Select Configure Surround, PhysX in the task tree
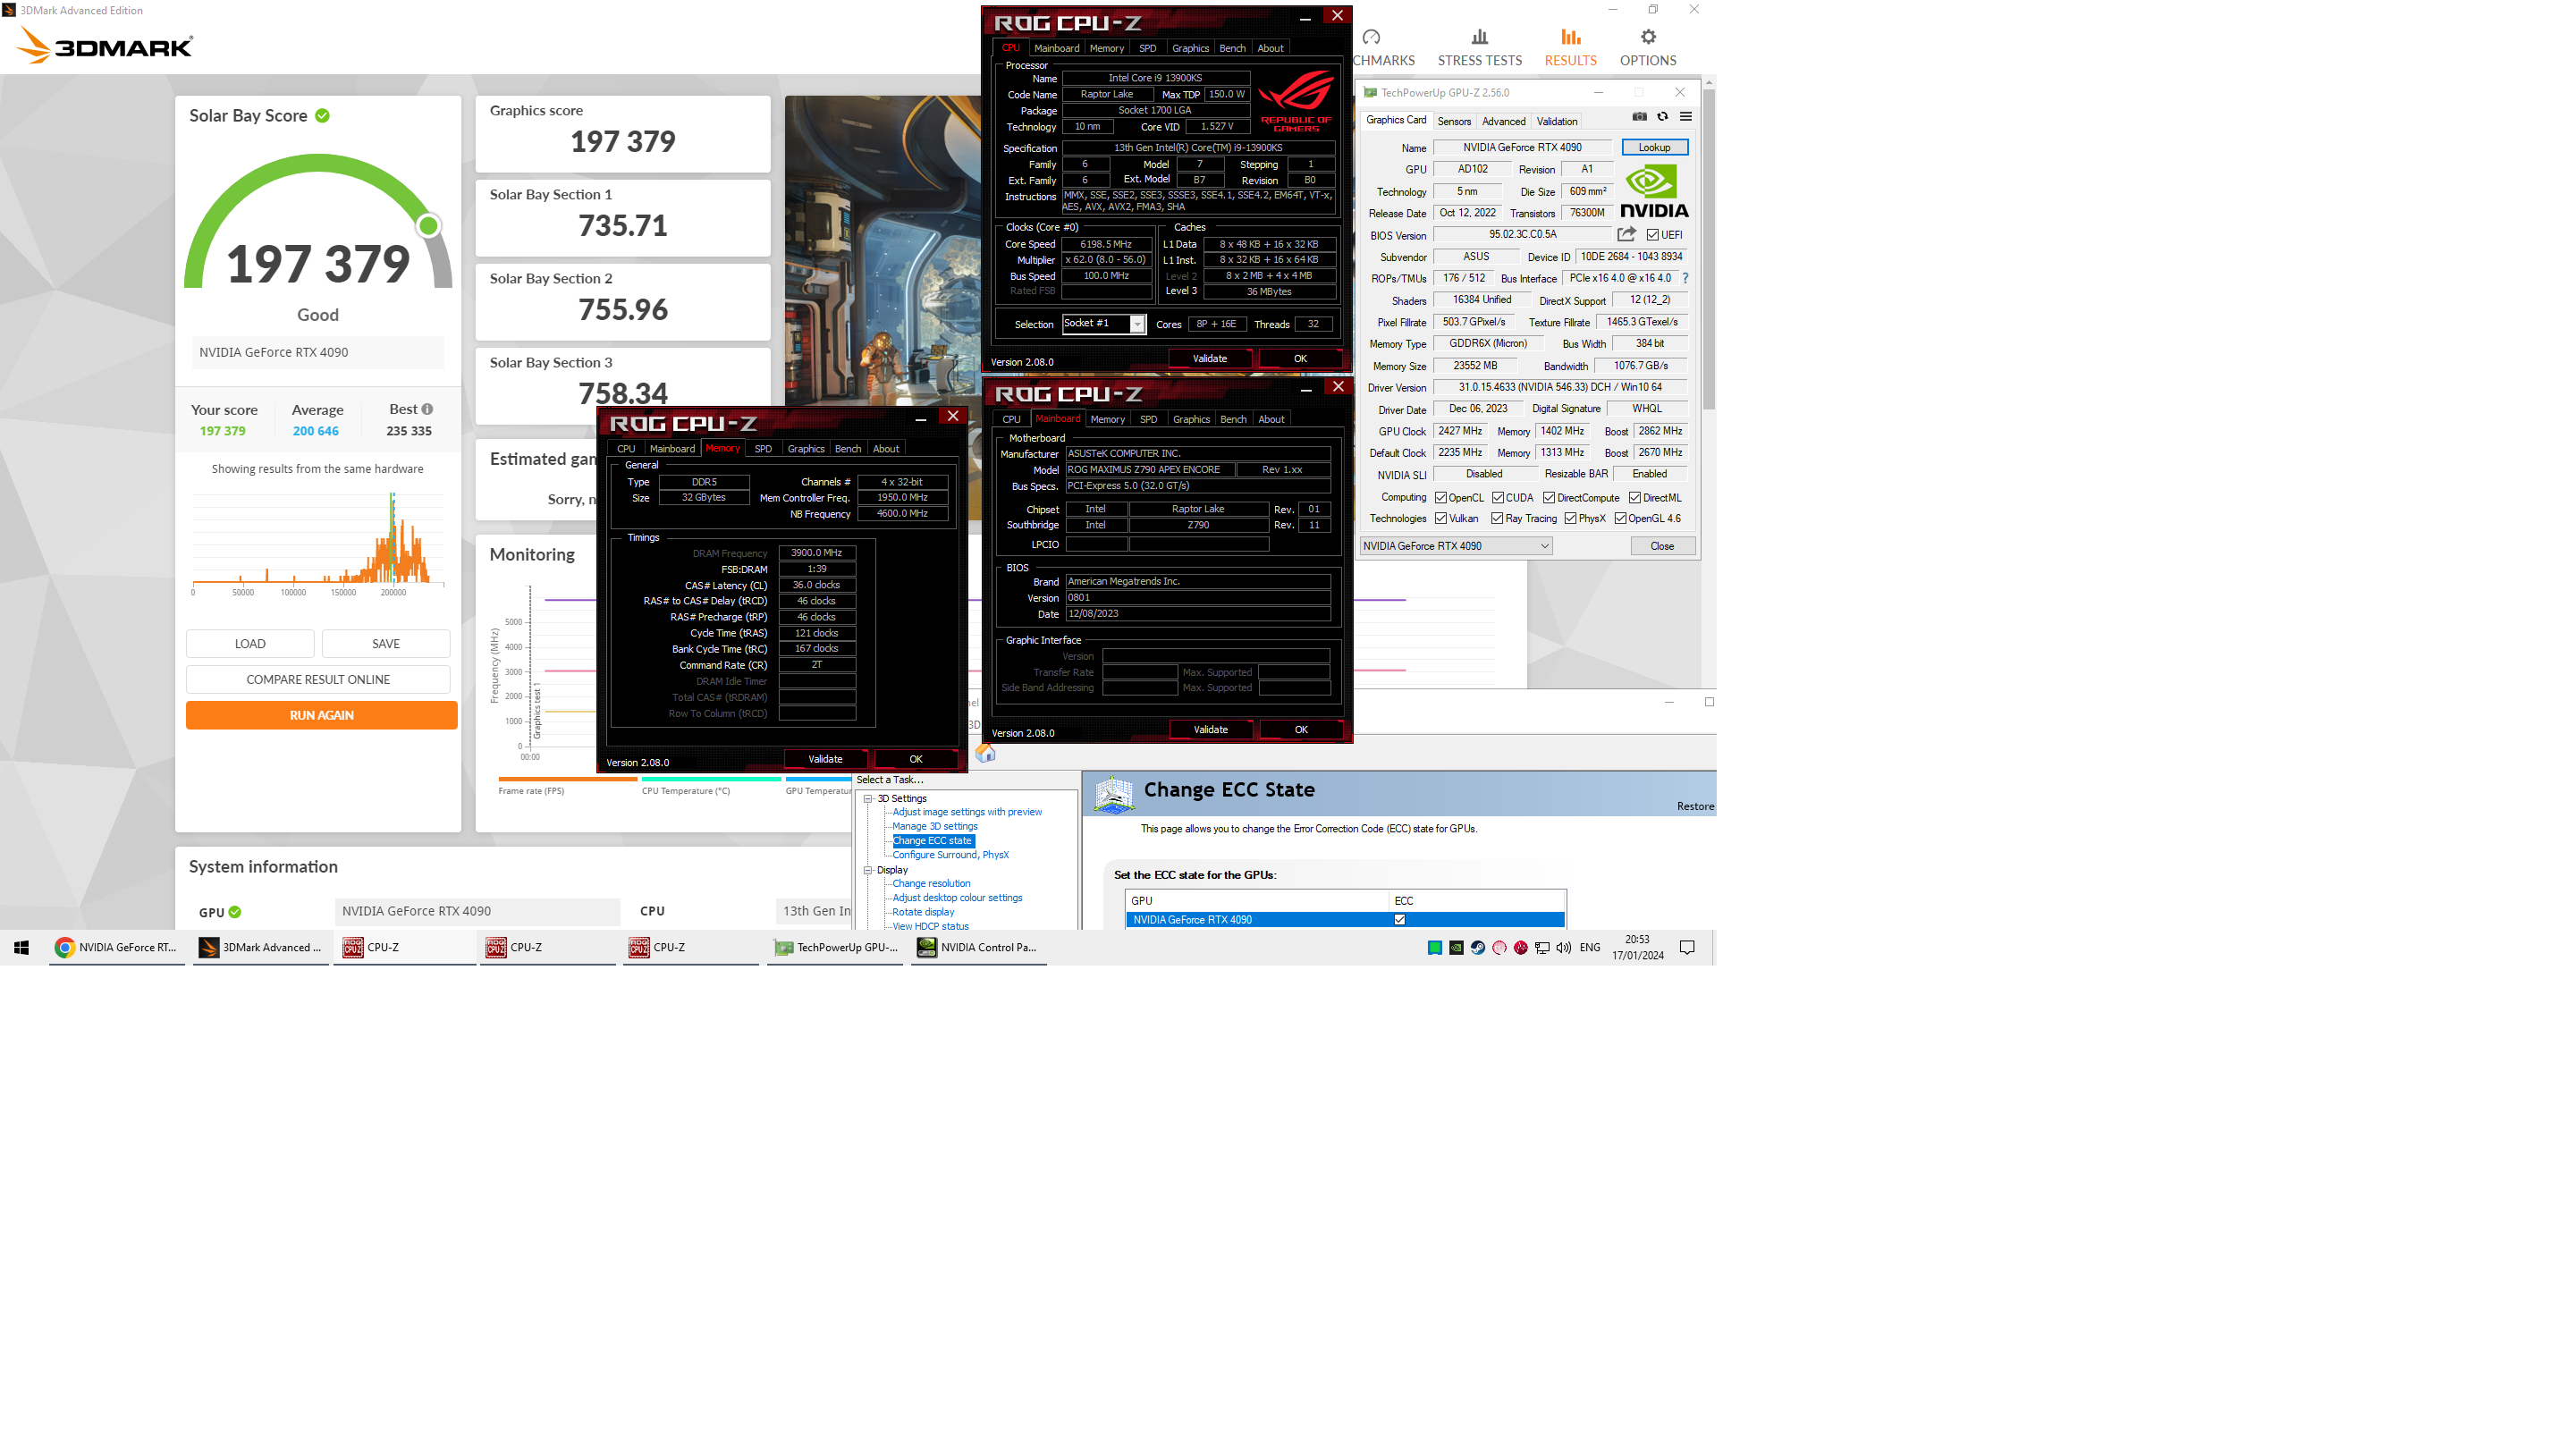 click(950, 855)
